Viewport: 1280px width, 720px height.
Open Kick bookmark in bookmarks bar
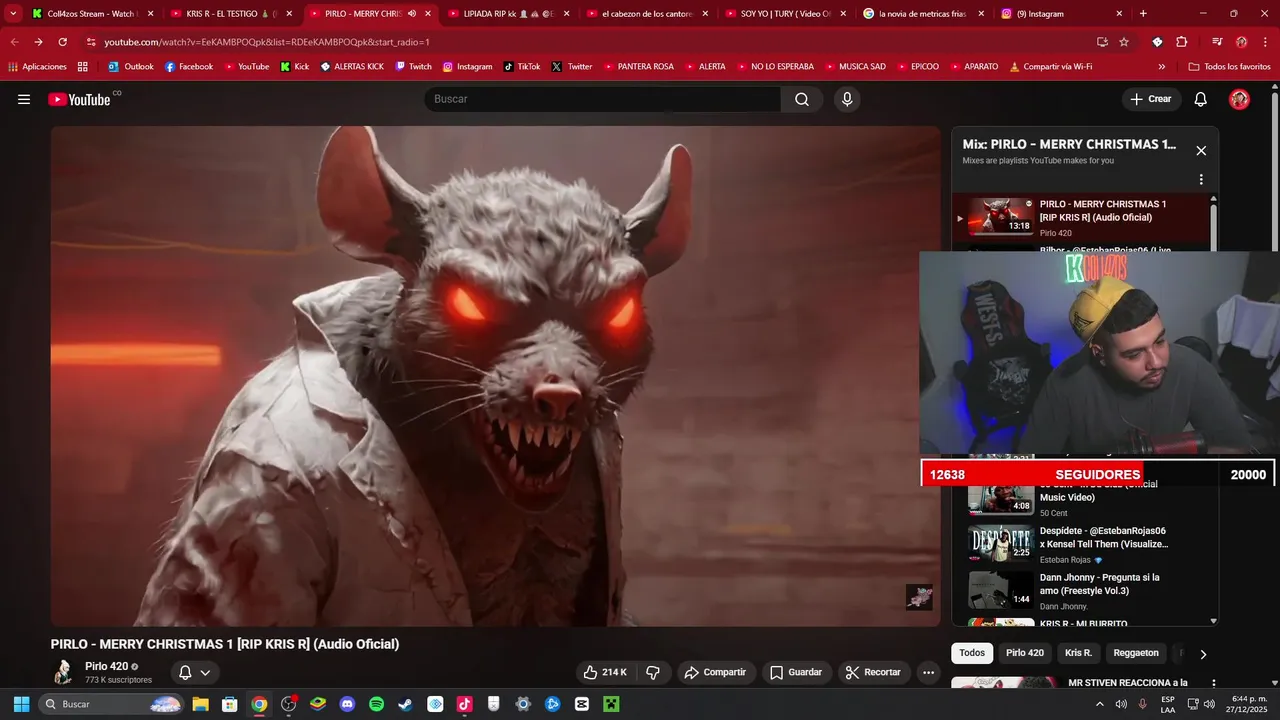coord(294,66)
